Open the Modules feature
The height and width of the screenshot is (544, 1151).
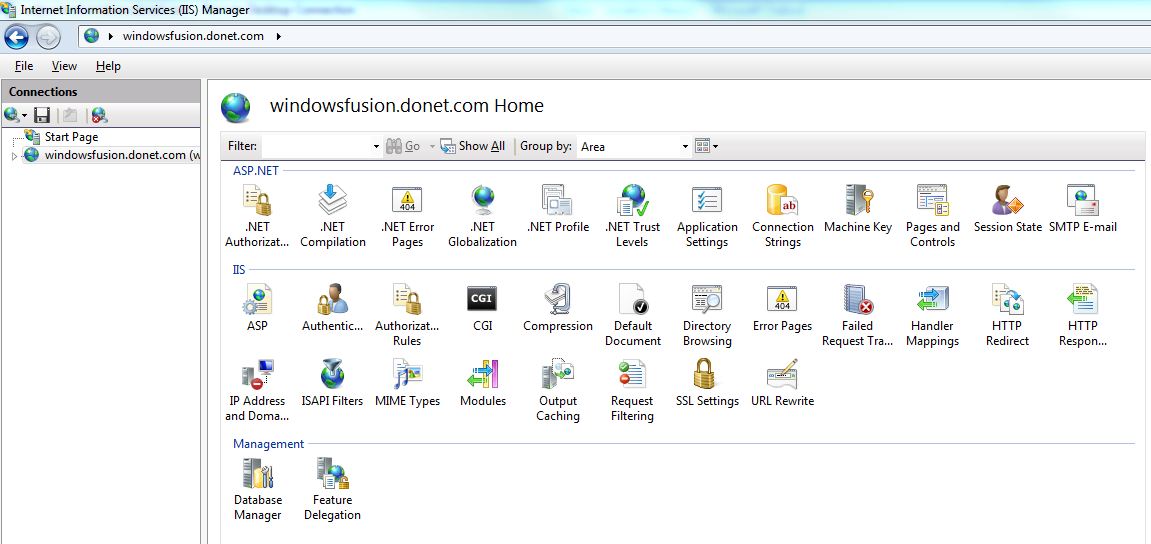(482, 382)
